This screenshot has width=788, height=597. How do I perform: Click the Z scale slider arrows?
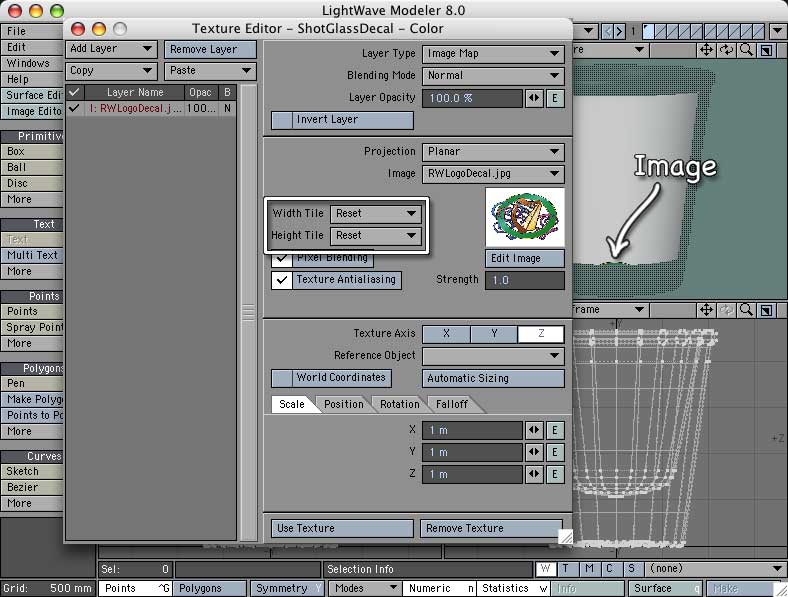tap(534, 474)
